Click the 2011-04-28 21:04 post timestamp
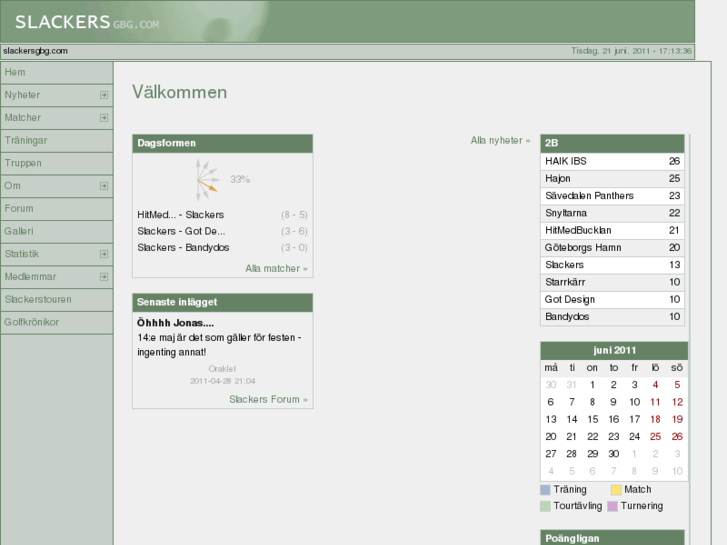Screen dimensions: 727x545 223,381
